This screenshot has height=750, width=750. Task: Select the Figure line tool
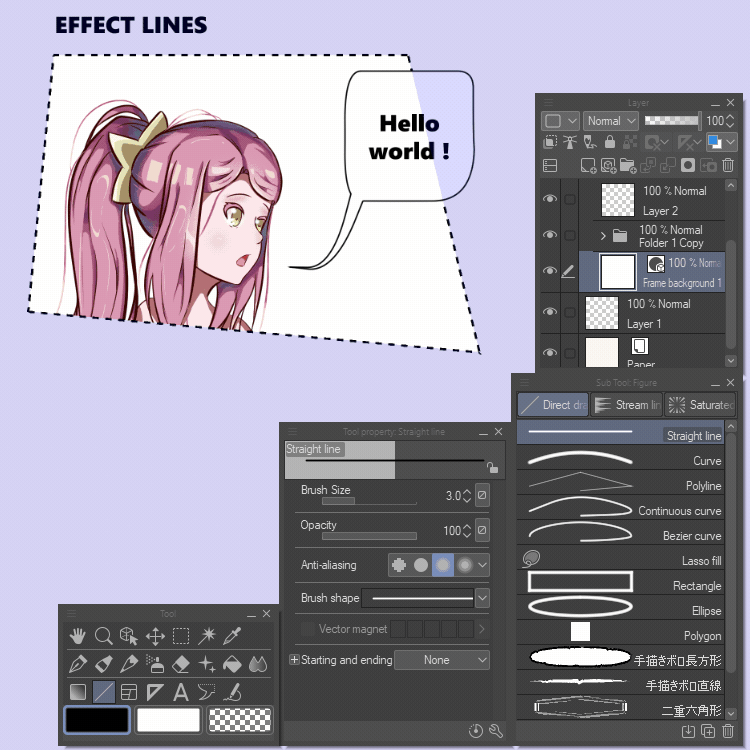104,692
